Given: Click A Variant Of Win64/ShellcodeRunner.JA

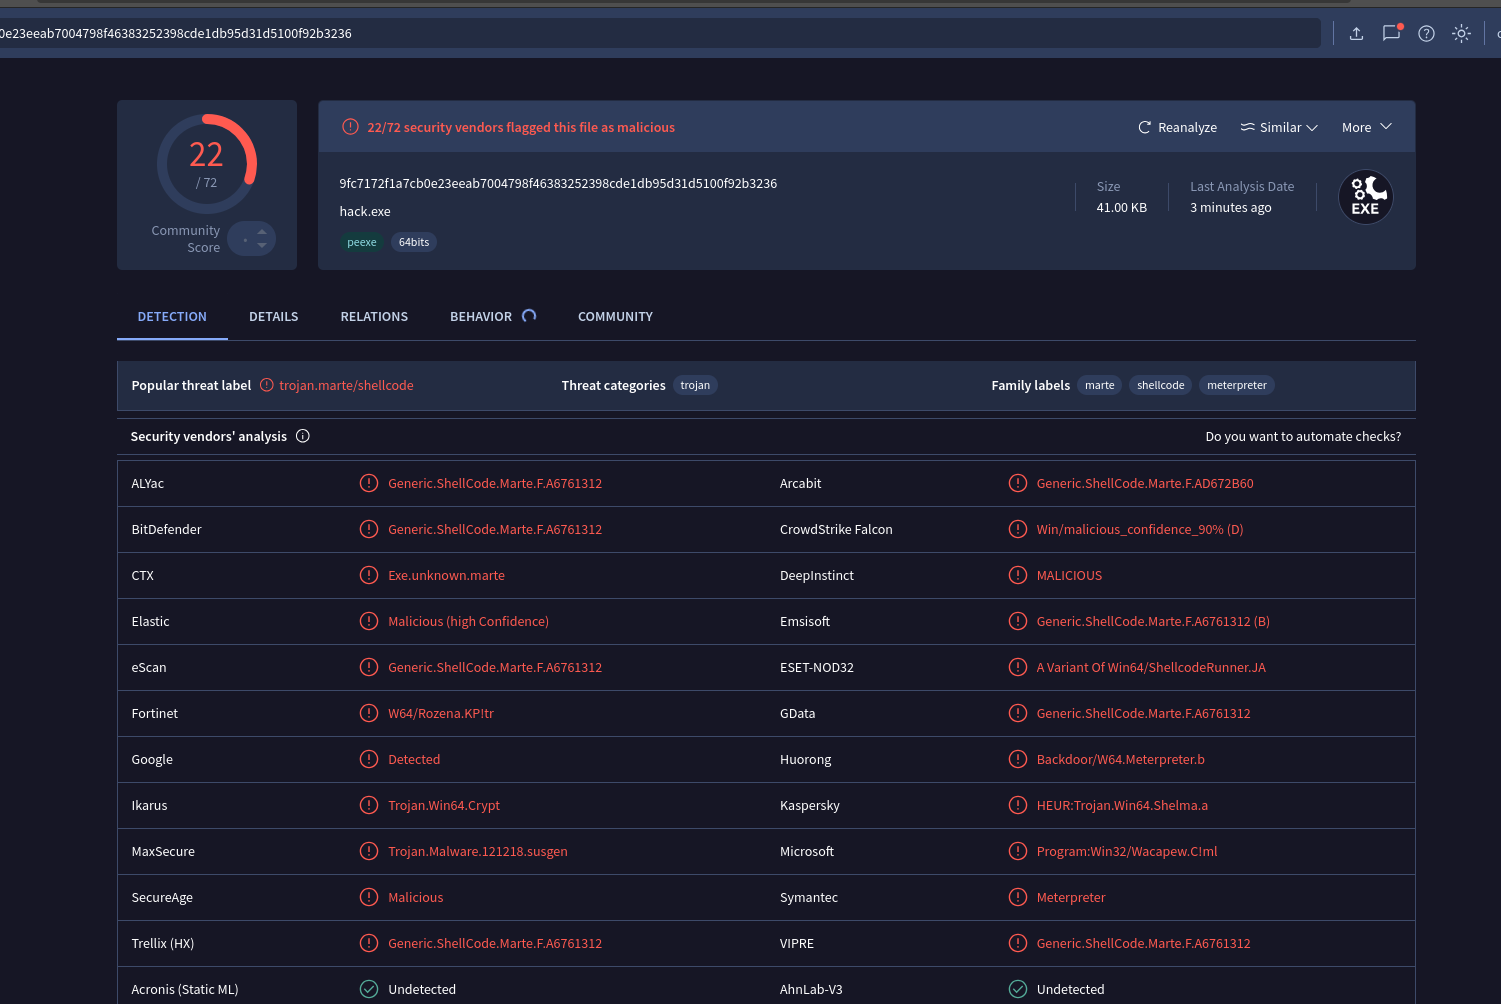Looking at the screenshot, I should tap(1151, 667).
